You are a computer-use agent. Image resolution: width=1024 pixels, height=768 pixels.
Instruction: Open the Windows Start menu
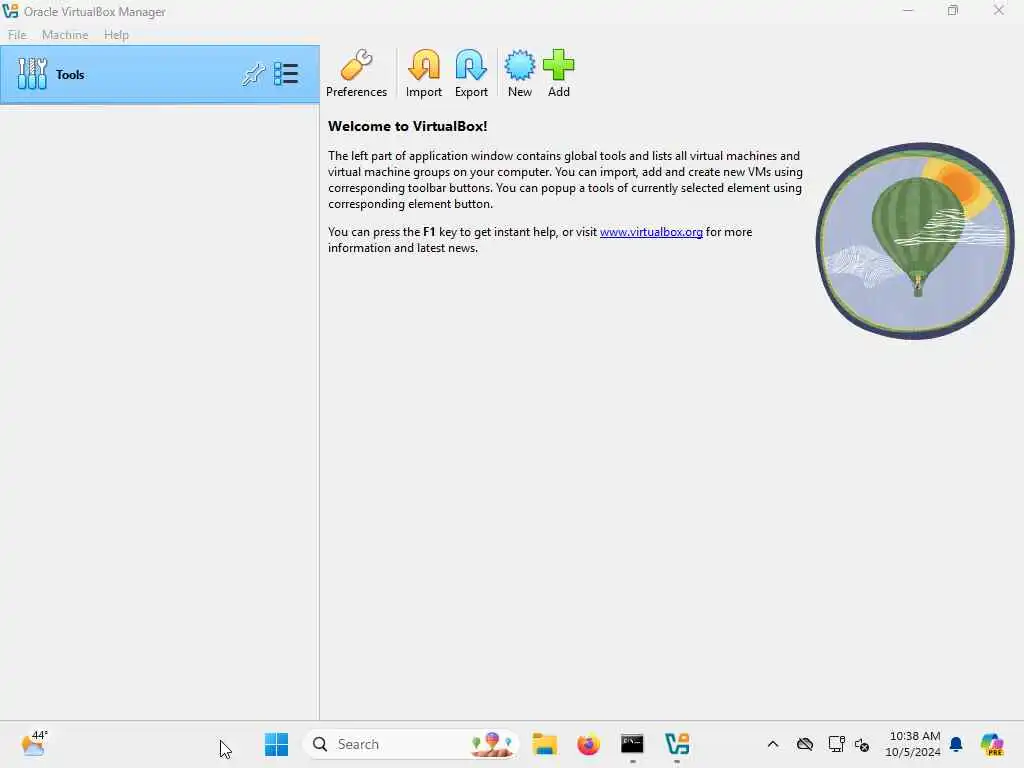click(276, 744)
